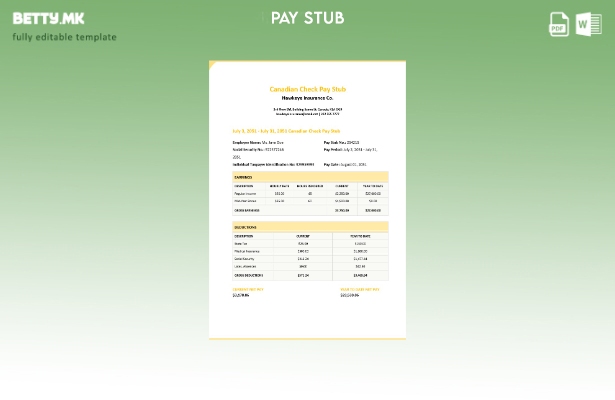Open the pay stub document thumbnail

pyautogui.click(x=307, y=200)
